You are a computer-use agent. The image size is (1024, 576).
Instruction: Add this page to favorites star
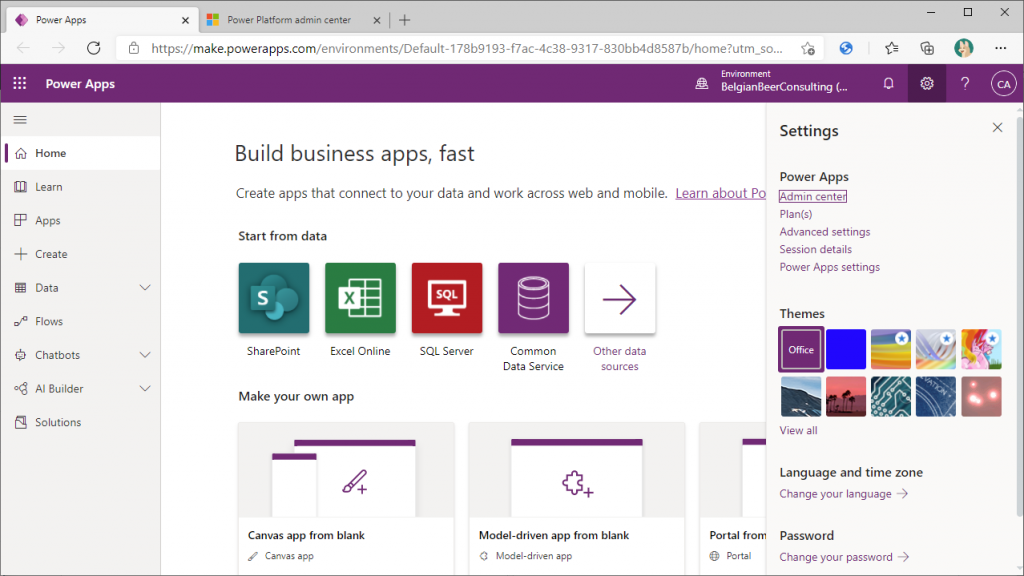click(808, 48)
